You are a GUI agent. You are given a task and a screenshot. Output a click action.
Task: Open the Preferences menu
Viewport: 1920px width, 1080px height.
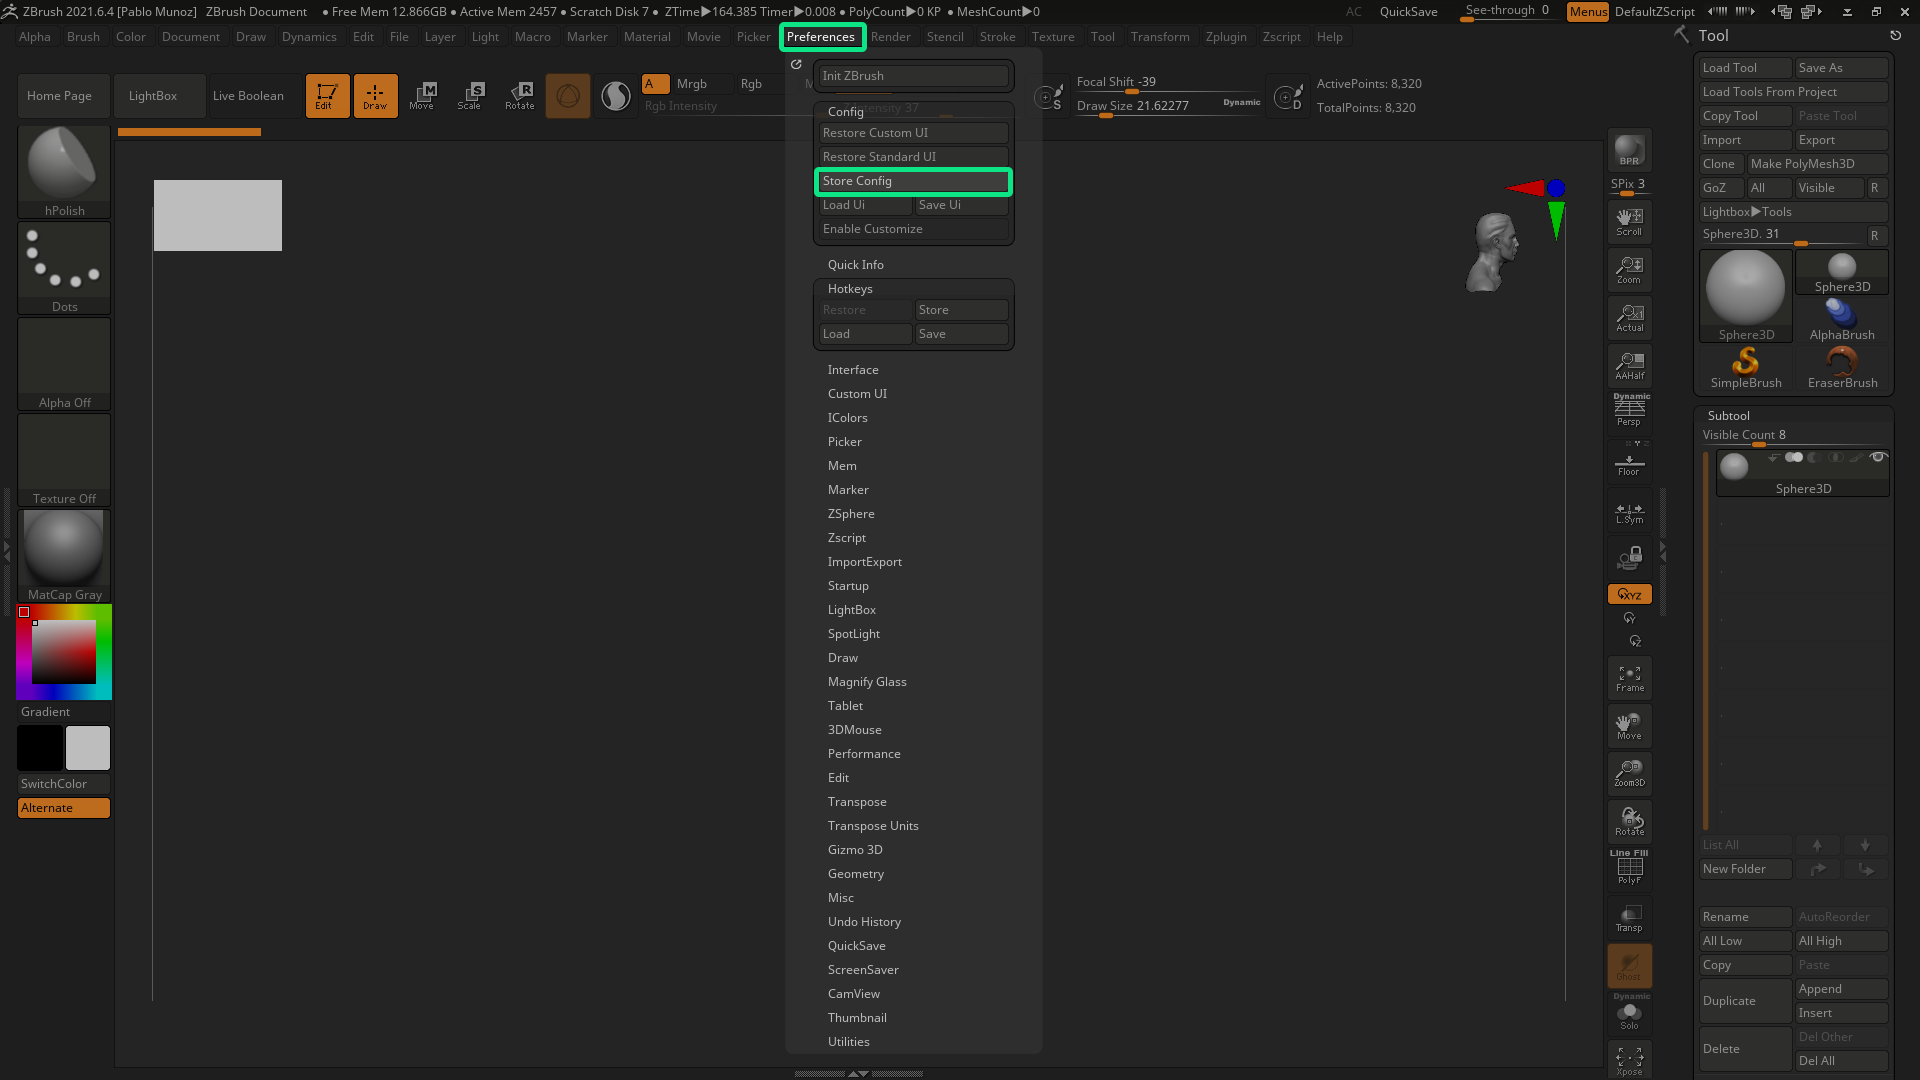click(821, 37)
